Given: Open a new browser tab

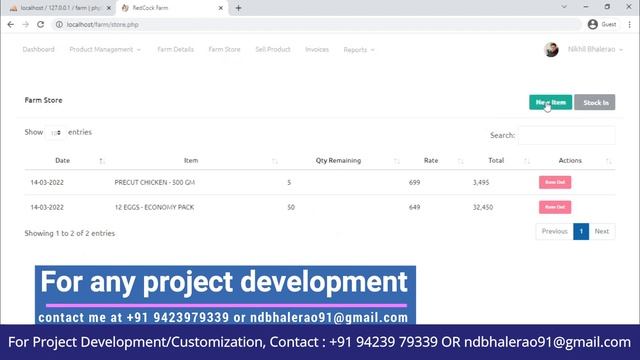Looking at the screenshot, I should [238, 8].
